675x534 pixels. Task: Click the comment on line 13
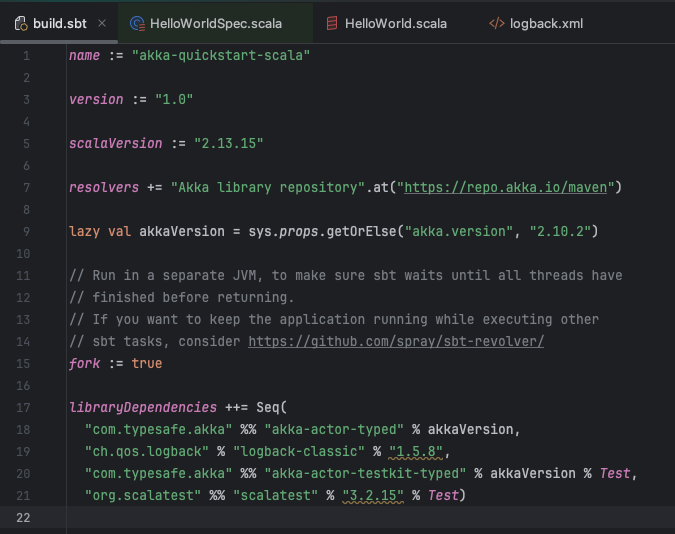tap(334, 320)
